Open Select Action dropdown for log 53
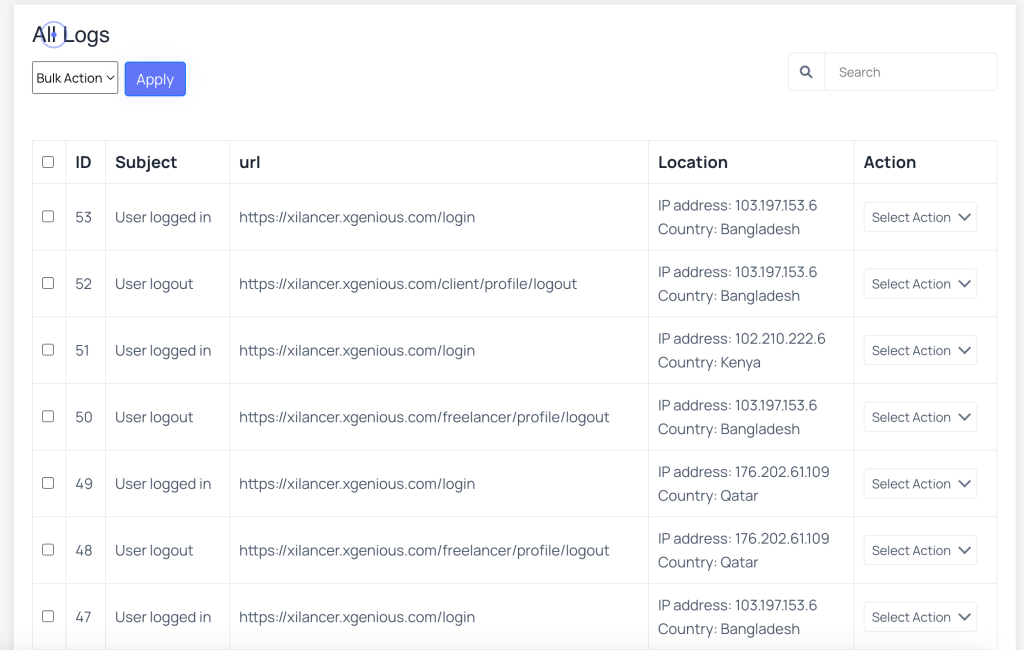Screen dimensions: 1024x650 click(920, 217)
